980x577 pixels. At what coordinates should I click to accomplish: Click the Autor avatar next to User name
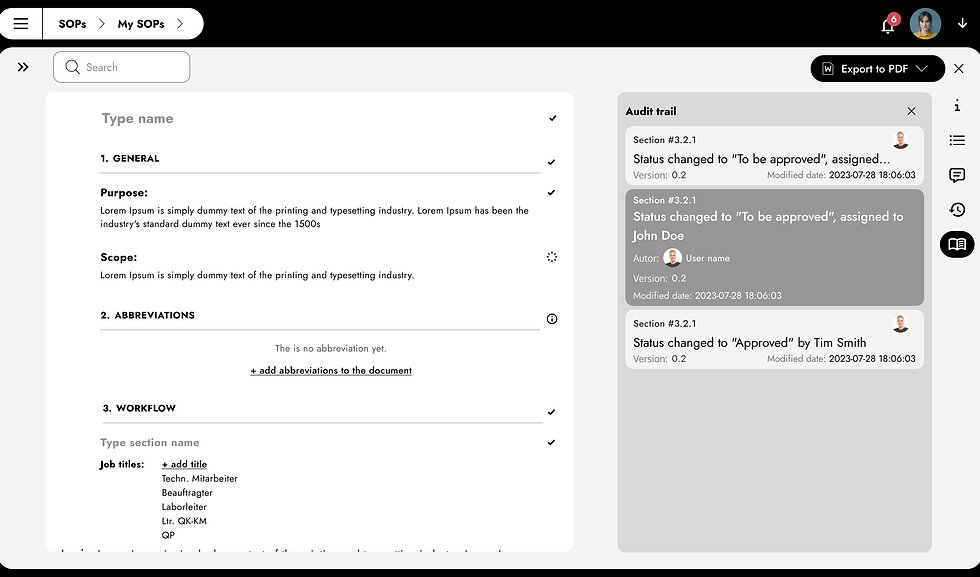tap(672, 258)
